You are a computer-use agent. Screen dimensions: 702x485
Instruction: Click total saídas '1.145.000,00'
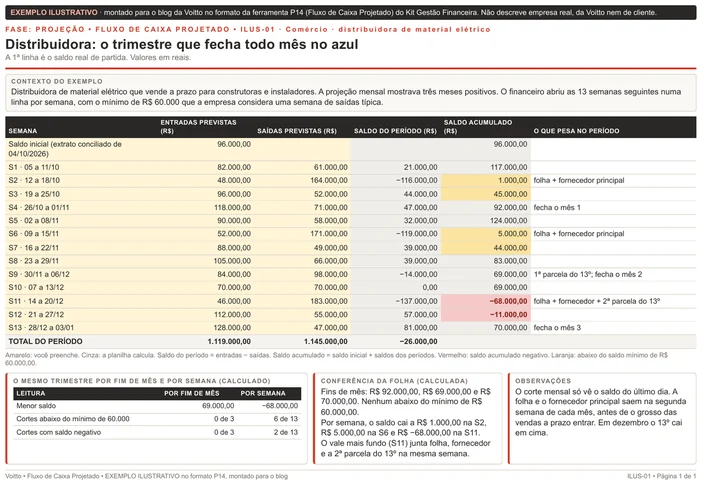(325, 341)
